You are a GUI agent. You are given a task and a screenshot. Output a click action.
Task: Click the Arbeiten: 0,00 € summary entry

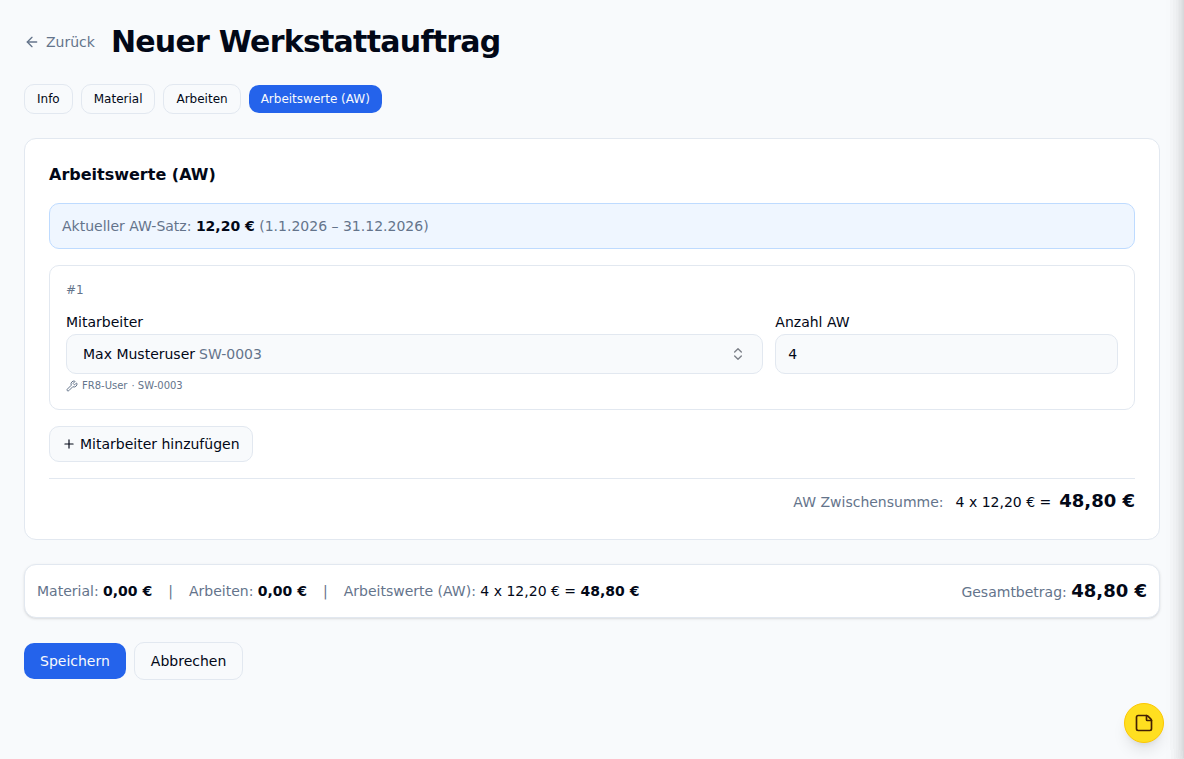pos(248,591)
